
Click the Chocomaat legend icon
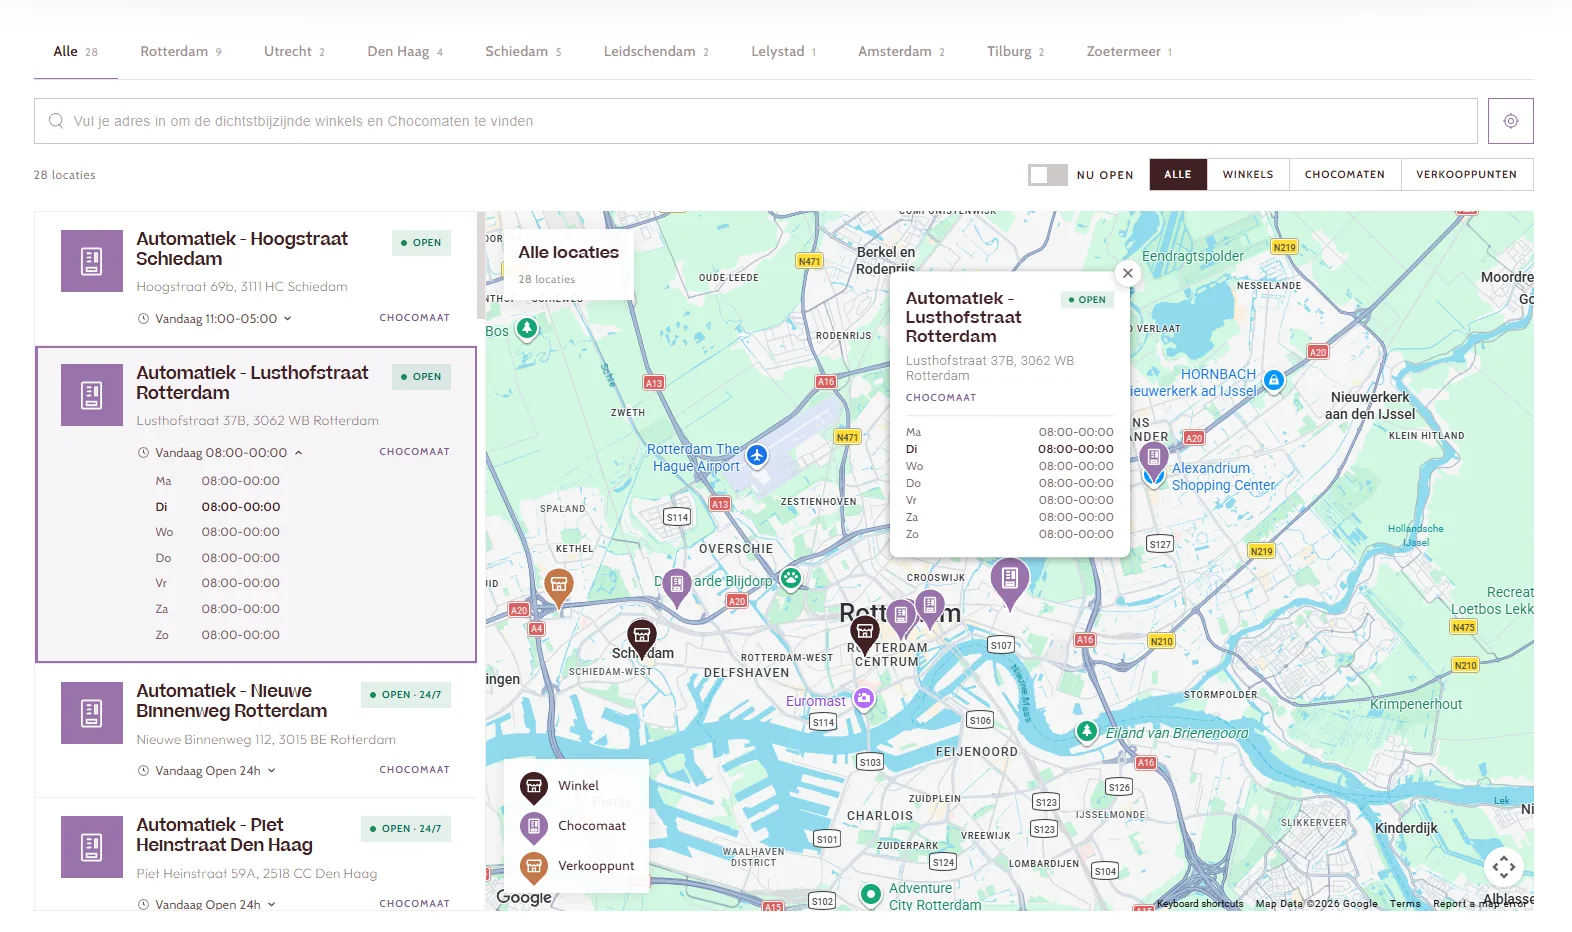click(x=534, y=827)
